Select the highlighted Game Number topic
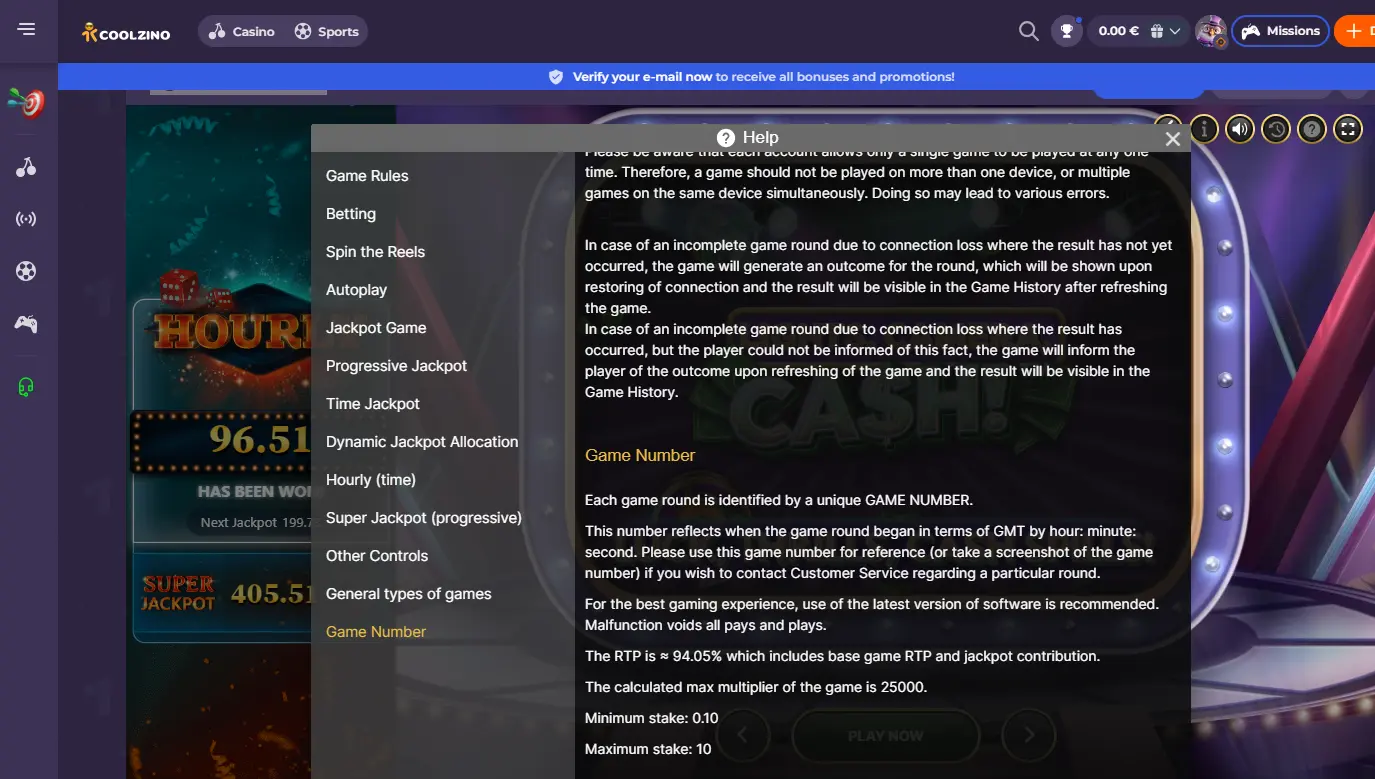1375x779 pixels. (x=376, y=632)
